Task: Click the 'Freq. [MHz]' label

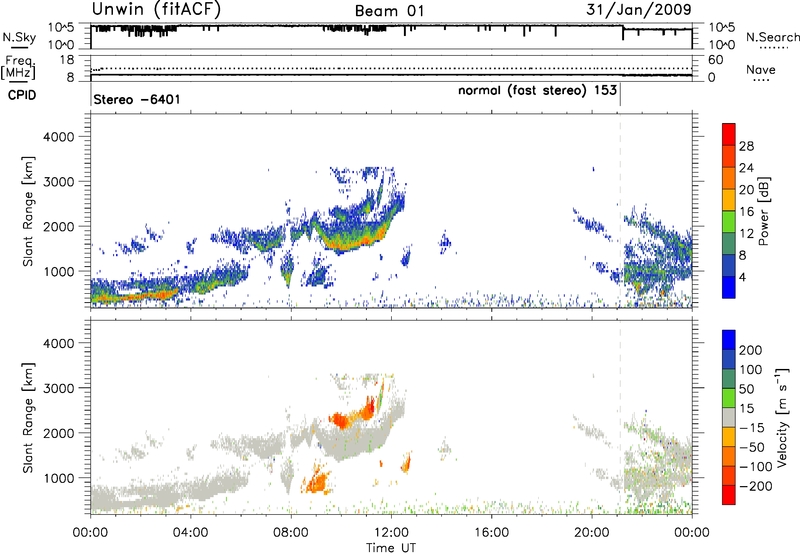Action: [18, 68]
